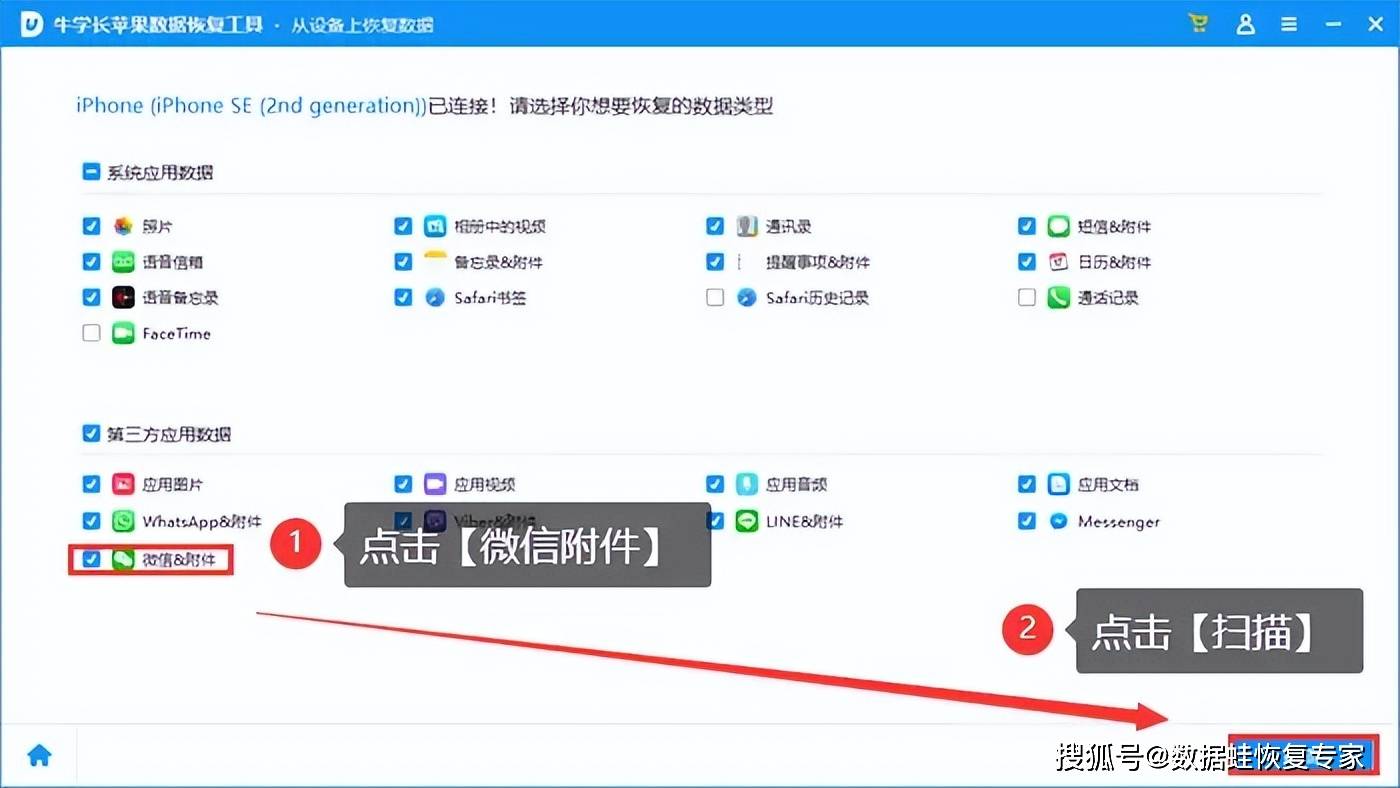The height and width of the screenshot is (788, 1400).
Task: Uncheck the Messenger checkbox
Action: pos(1027,521)
